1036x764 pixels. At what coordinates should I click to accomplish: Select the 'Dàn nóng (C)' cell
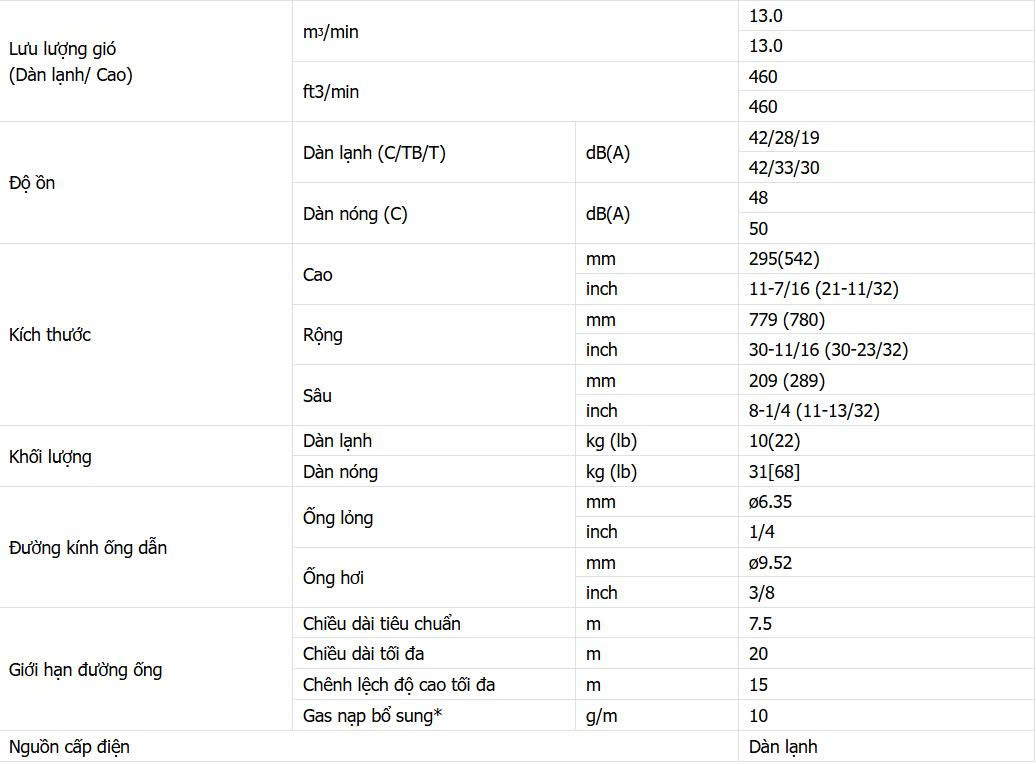(x=355, y=214)
